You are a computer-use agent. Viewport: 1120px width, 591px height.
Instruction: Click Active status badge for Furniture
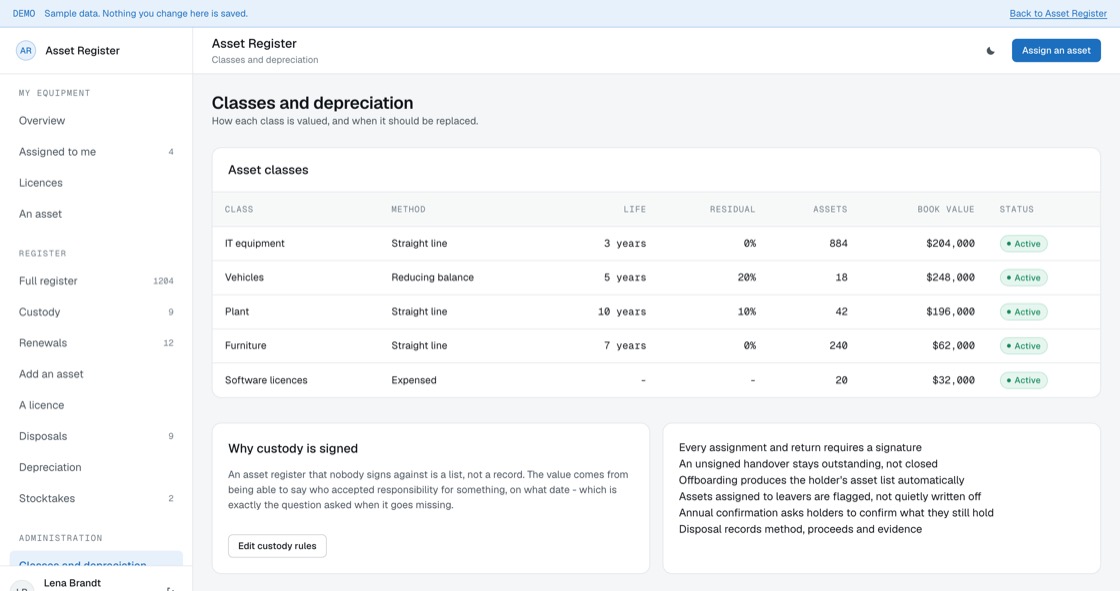pos(1024,346)
